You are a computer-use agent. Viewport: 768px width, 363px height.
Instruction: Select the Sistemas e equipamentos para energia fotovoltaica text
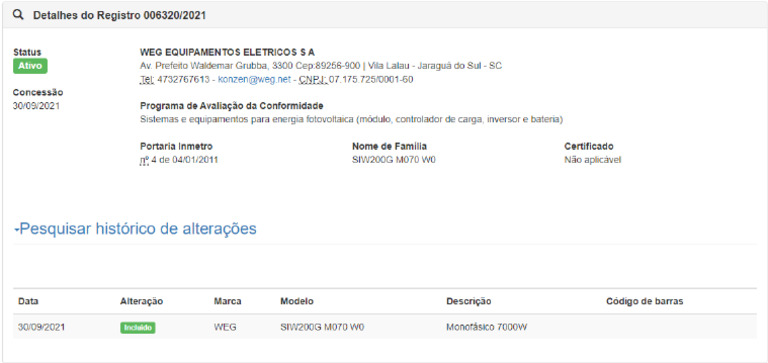[351, 119]
